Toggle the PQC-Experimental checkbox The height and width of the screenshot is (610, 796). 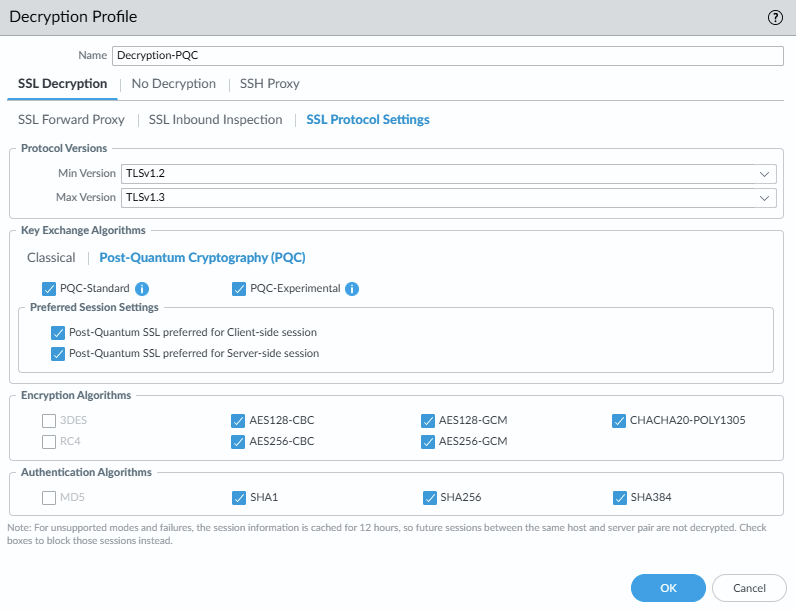pyautogui.click(x=239, y=289)
